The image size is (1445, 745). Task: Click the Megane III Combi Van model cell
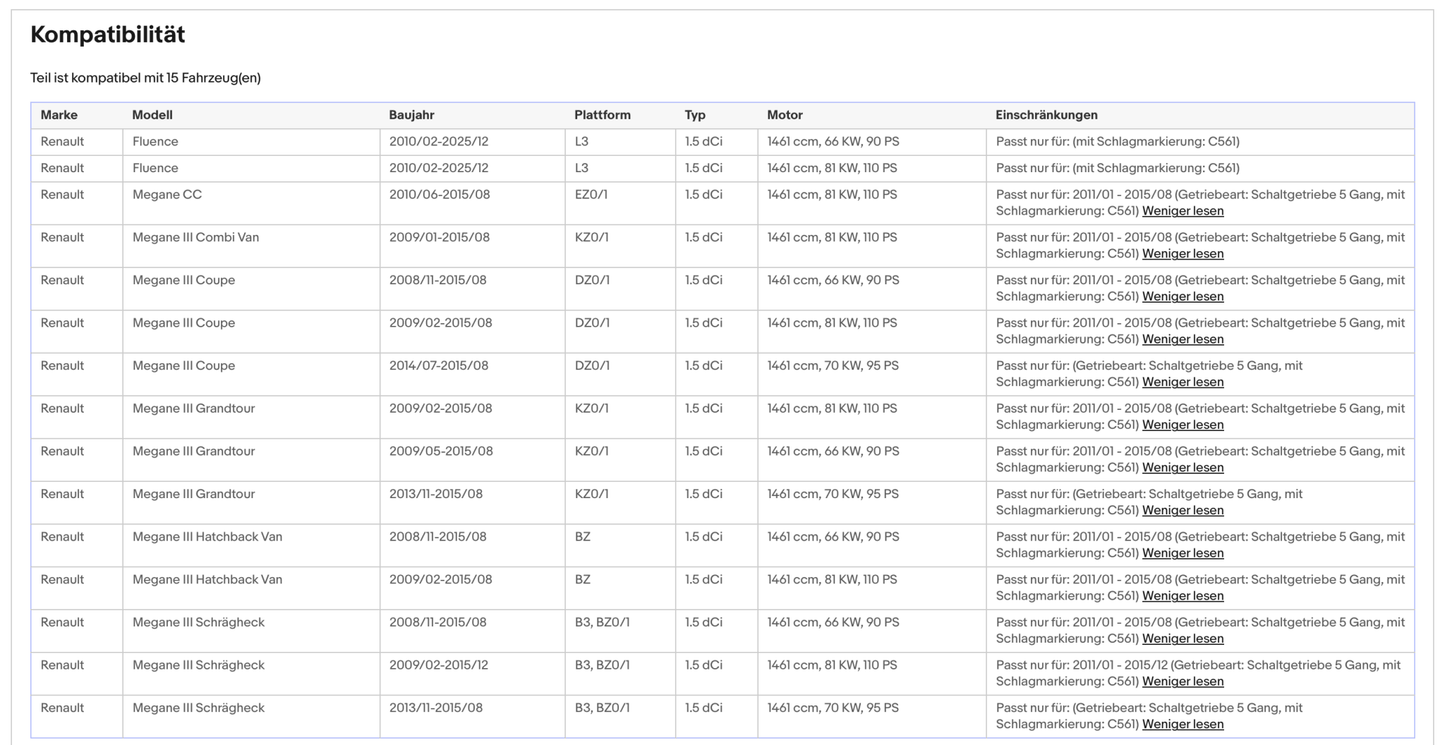(x=195, y=238)
